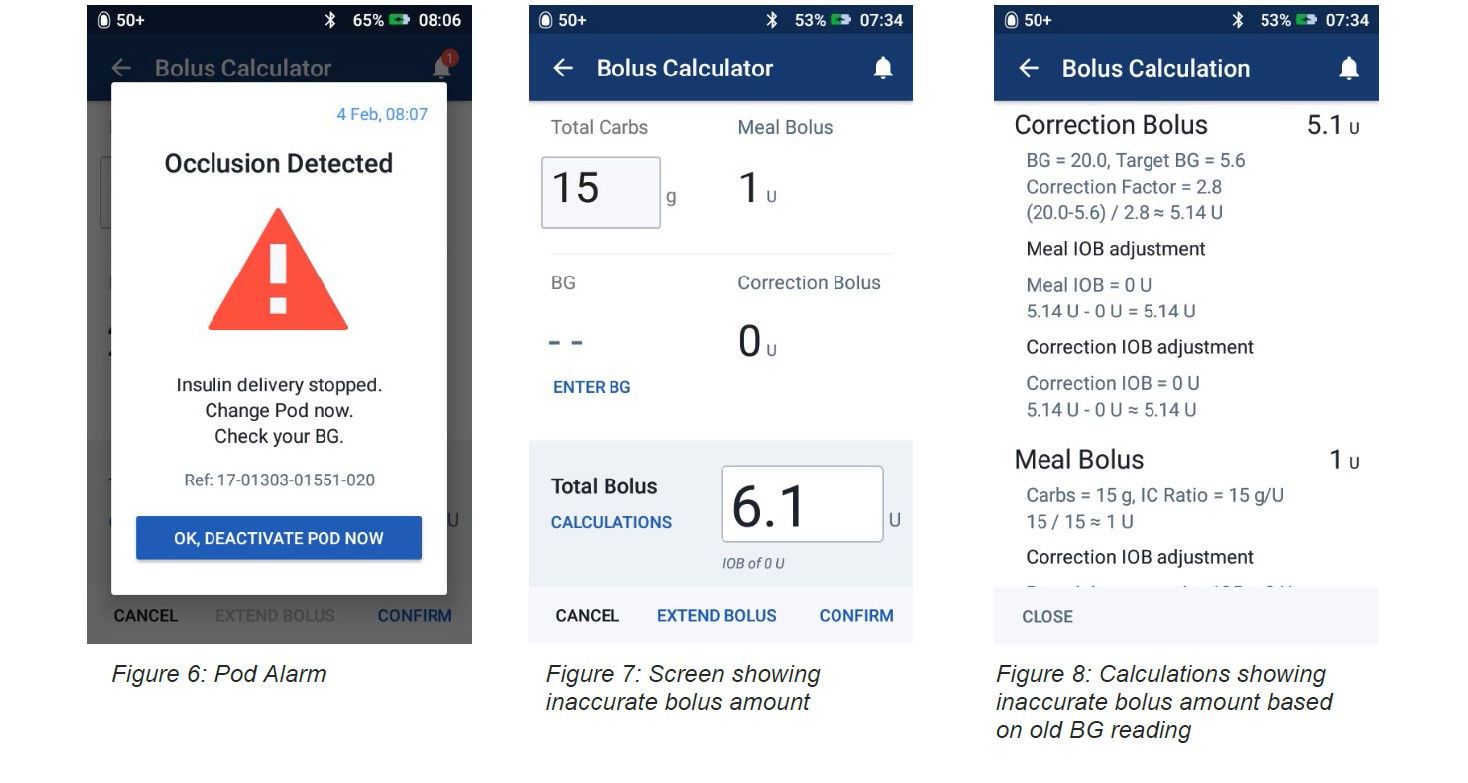Select the Total Bolus 6.1 U field
Image resolution: width=1468 pixels, height=783 pixels.
[x=802, y=504]
